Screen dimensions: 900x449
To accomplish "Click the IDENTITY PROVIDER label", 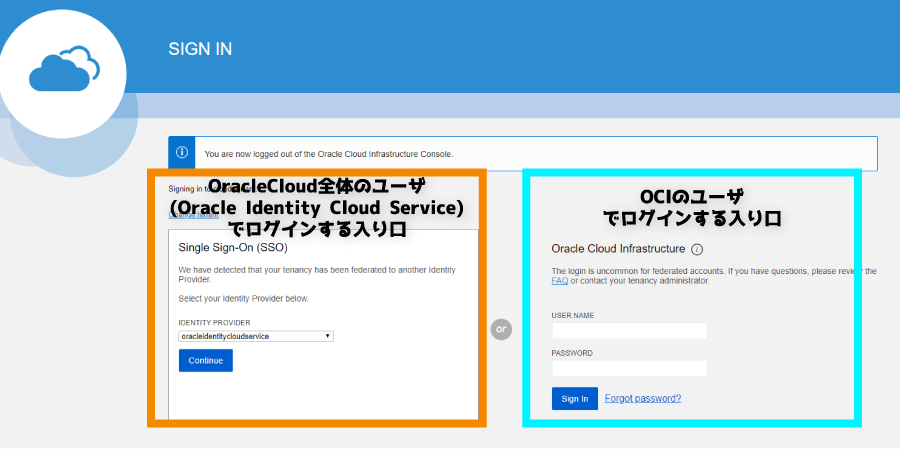I will (x=214, y=323).
